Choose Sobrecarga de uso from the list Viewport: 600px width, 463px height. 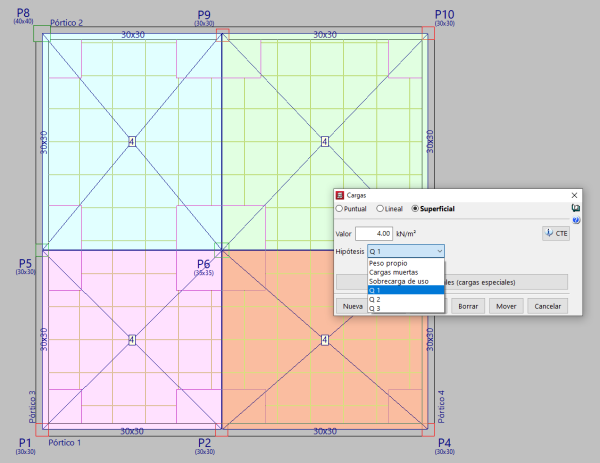click(x=406, y=281)
